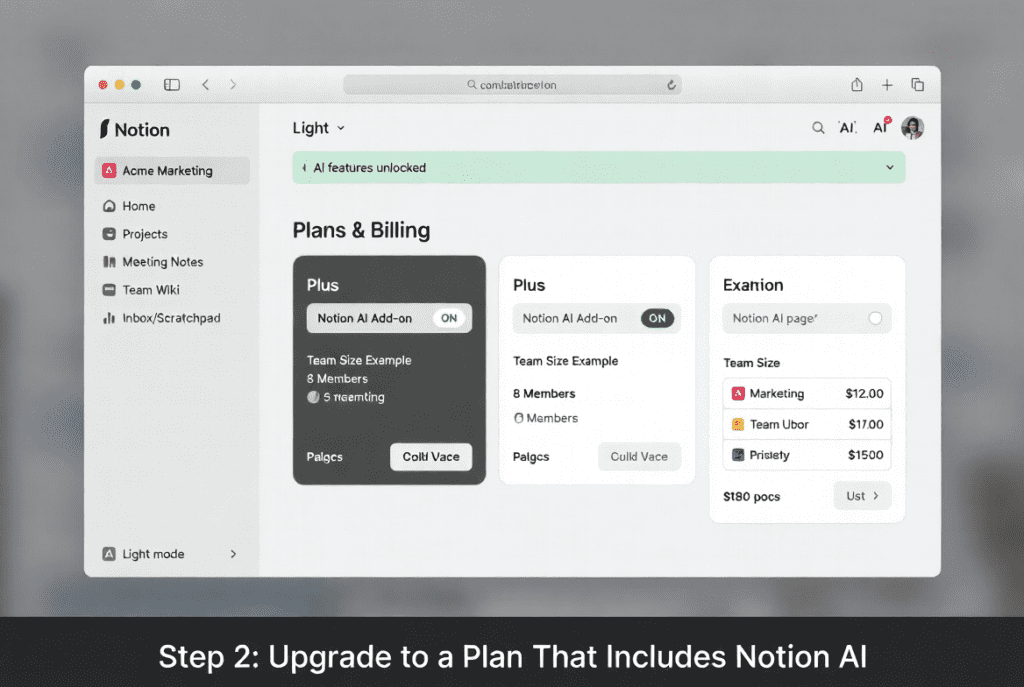Open a new browser tab with the plus button
The height and width of the screenshot is (687, 1024).
pyautogui.click(x=887, y=85)
